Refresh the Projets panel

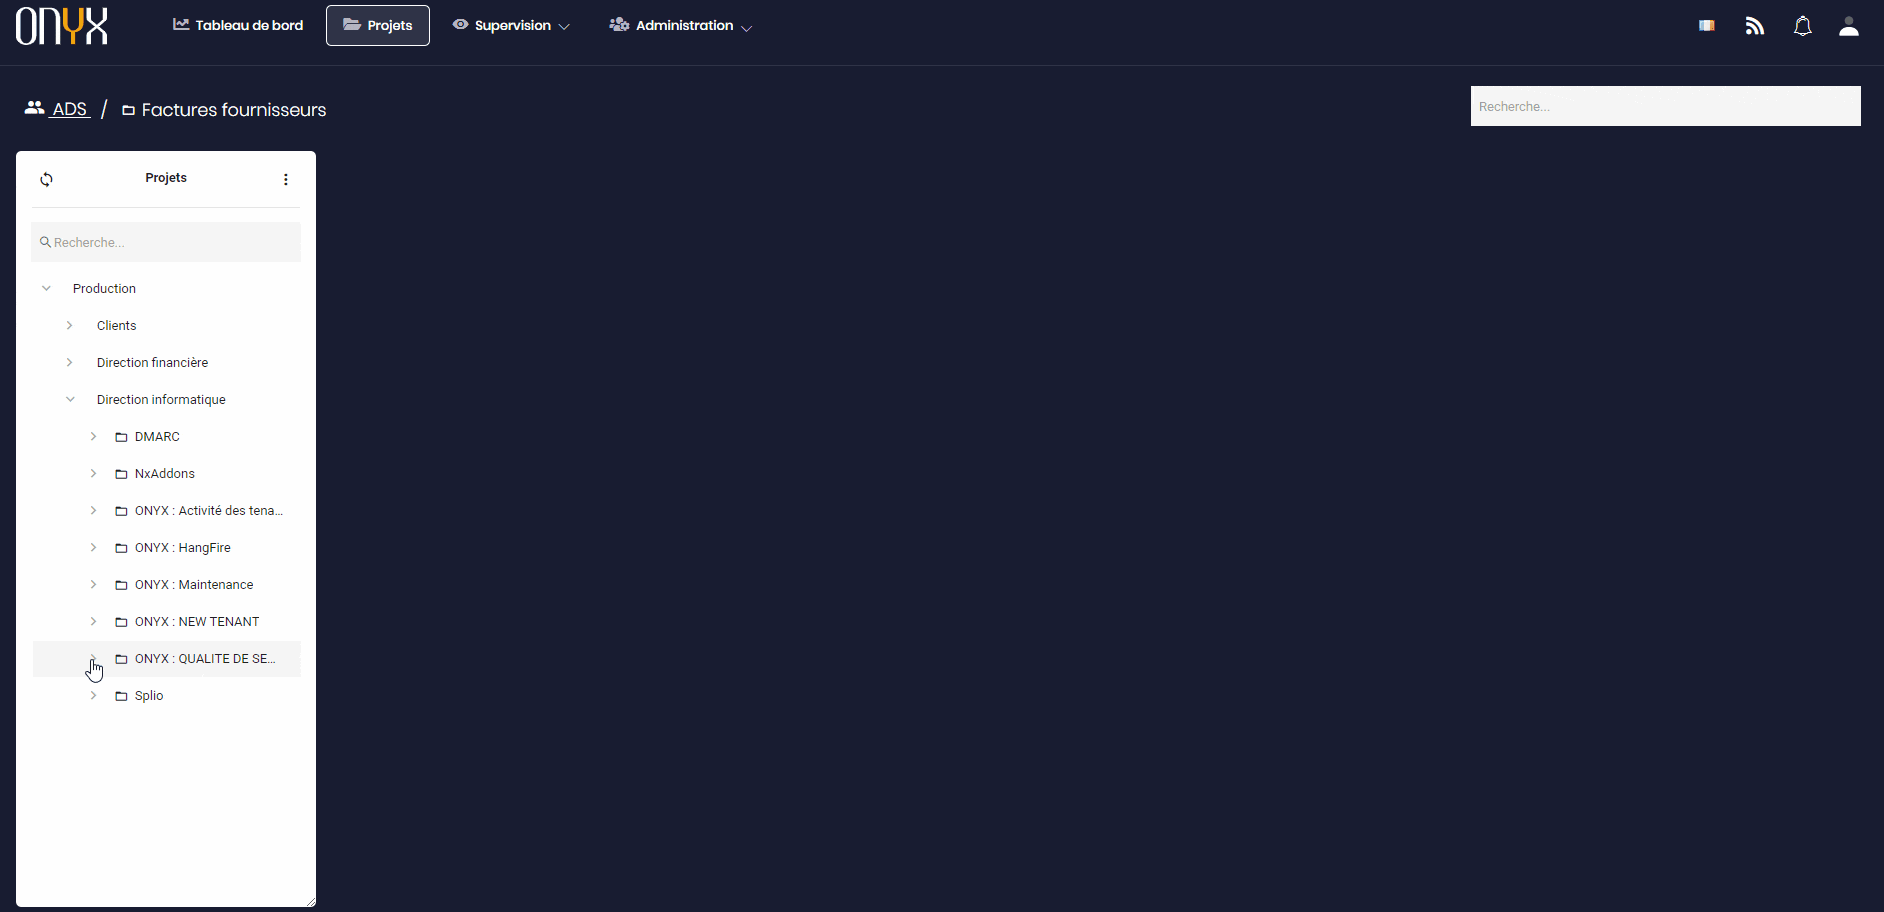tap(46, 179)
